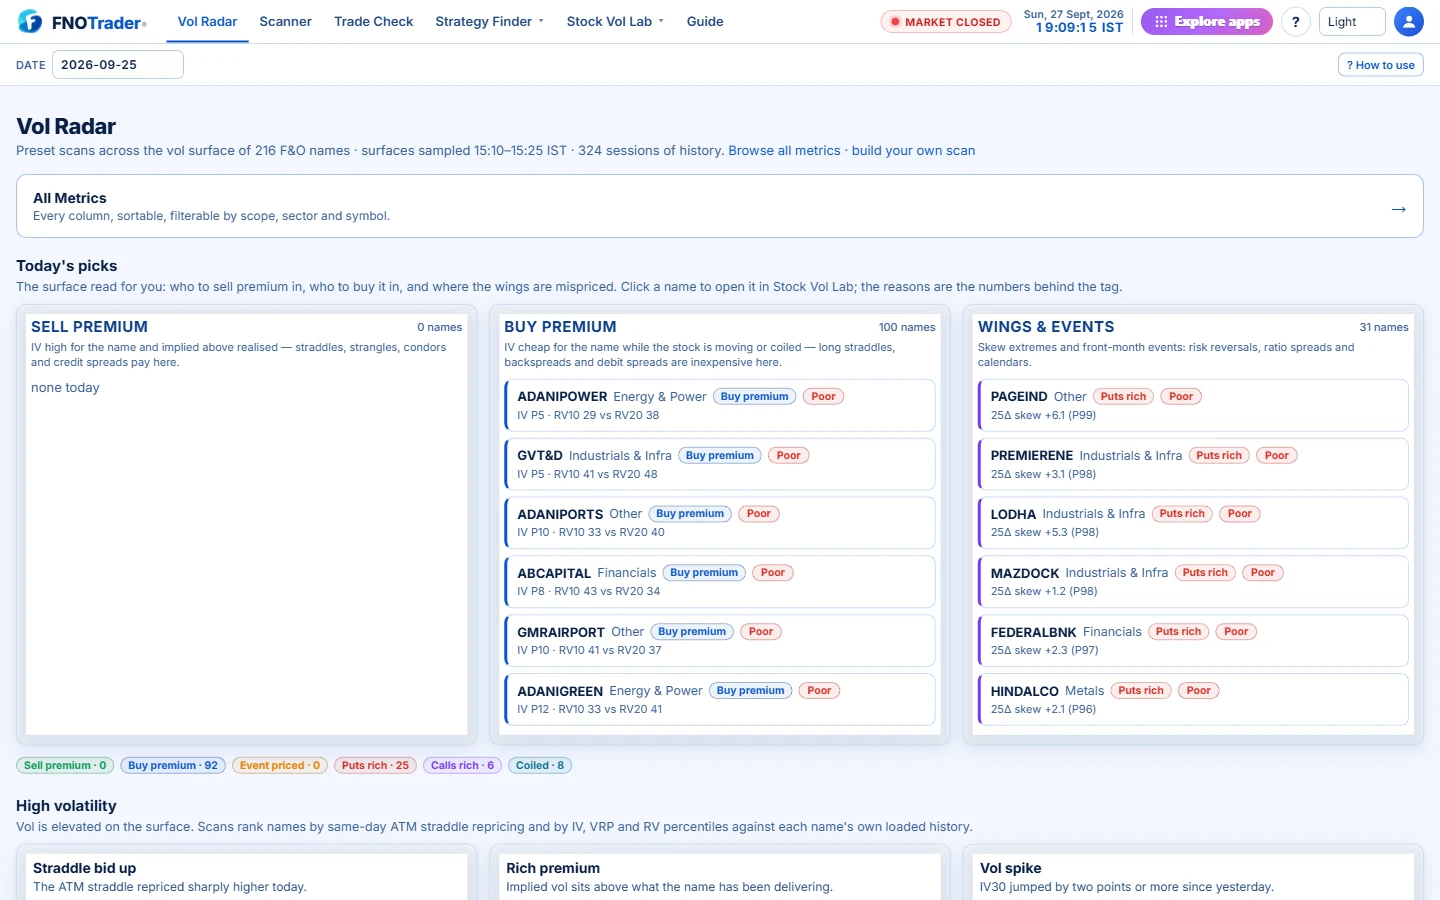
Task: Select MAZDOCK in Wings & Events
Action: (1193, 582)
